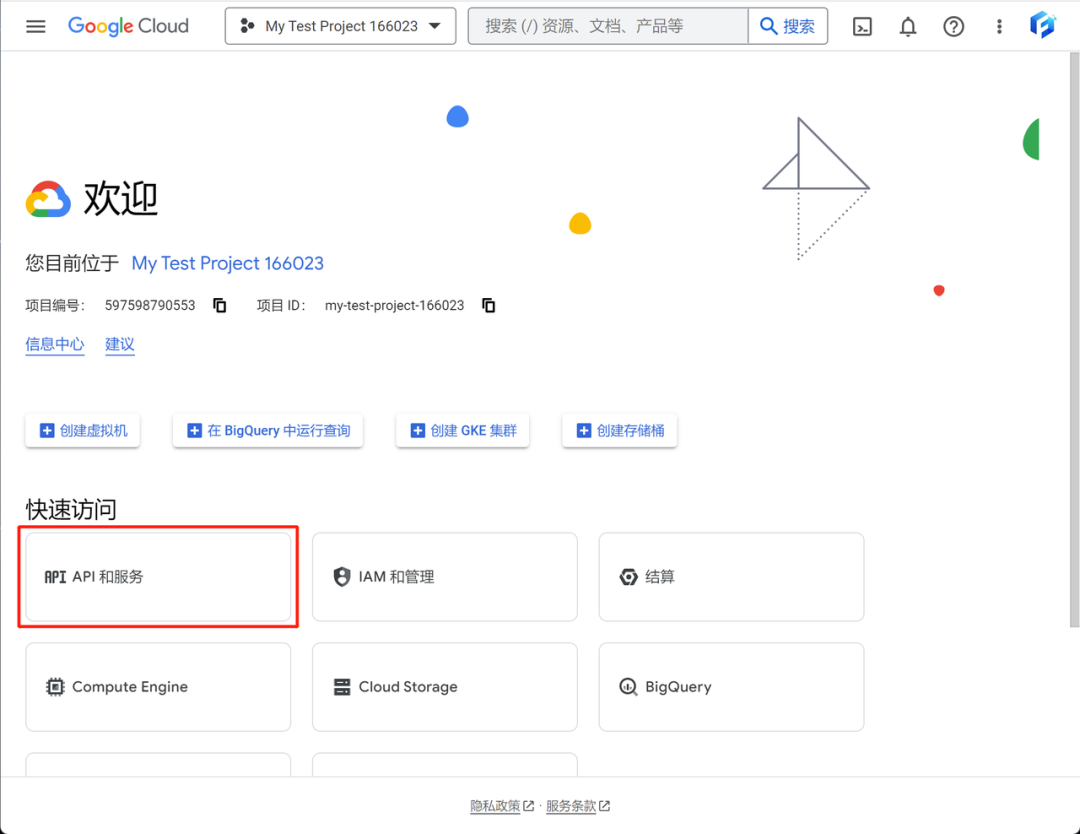Click the account avatar icon
1080x834 pixels.
pos(1042,25)
